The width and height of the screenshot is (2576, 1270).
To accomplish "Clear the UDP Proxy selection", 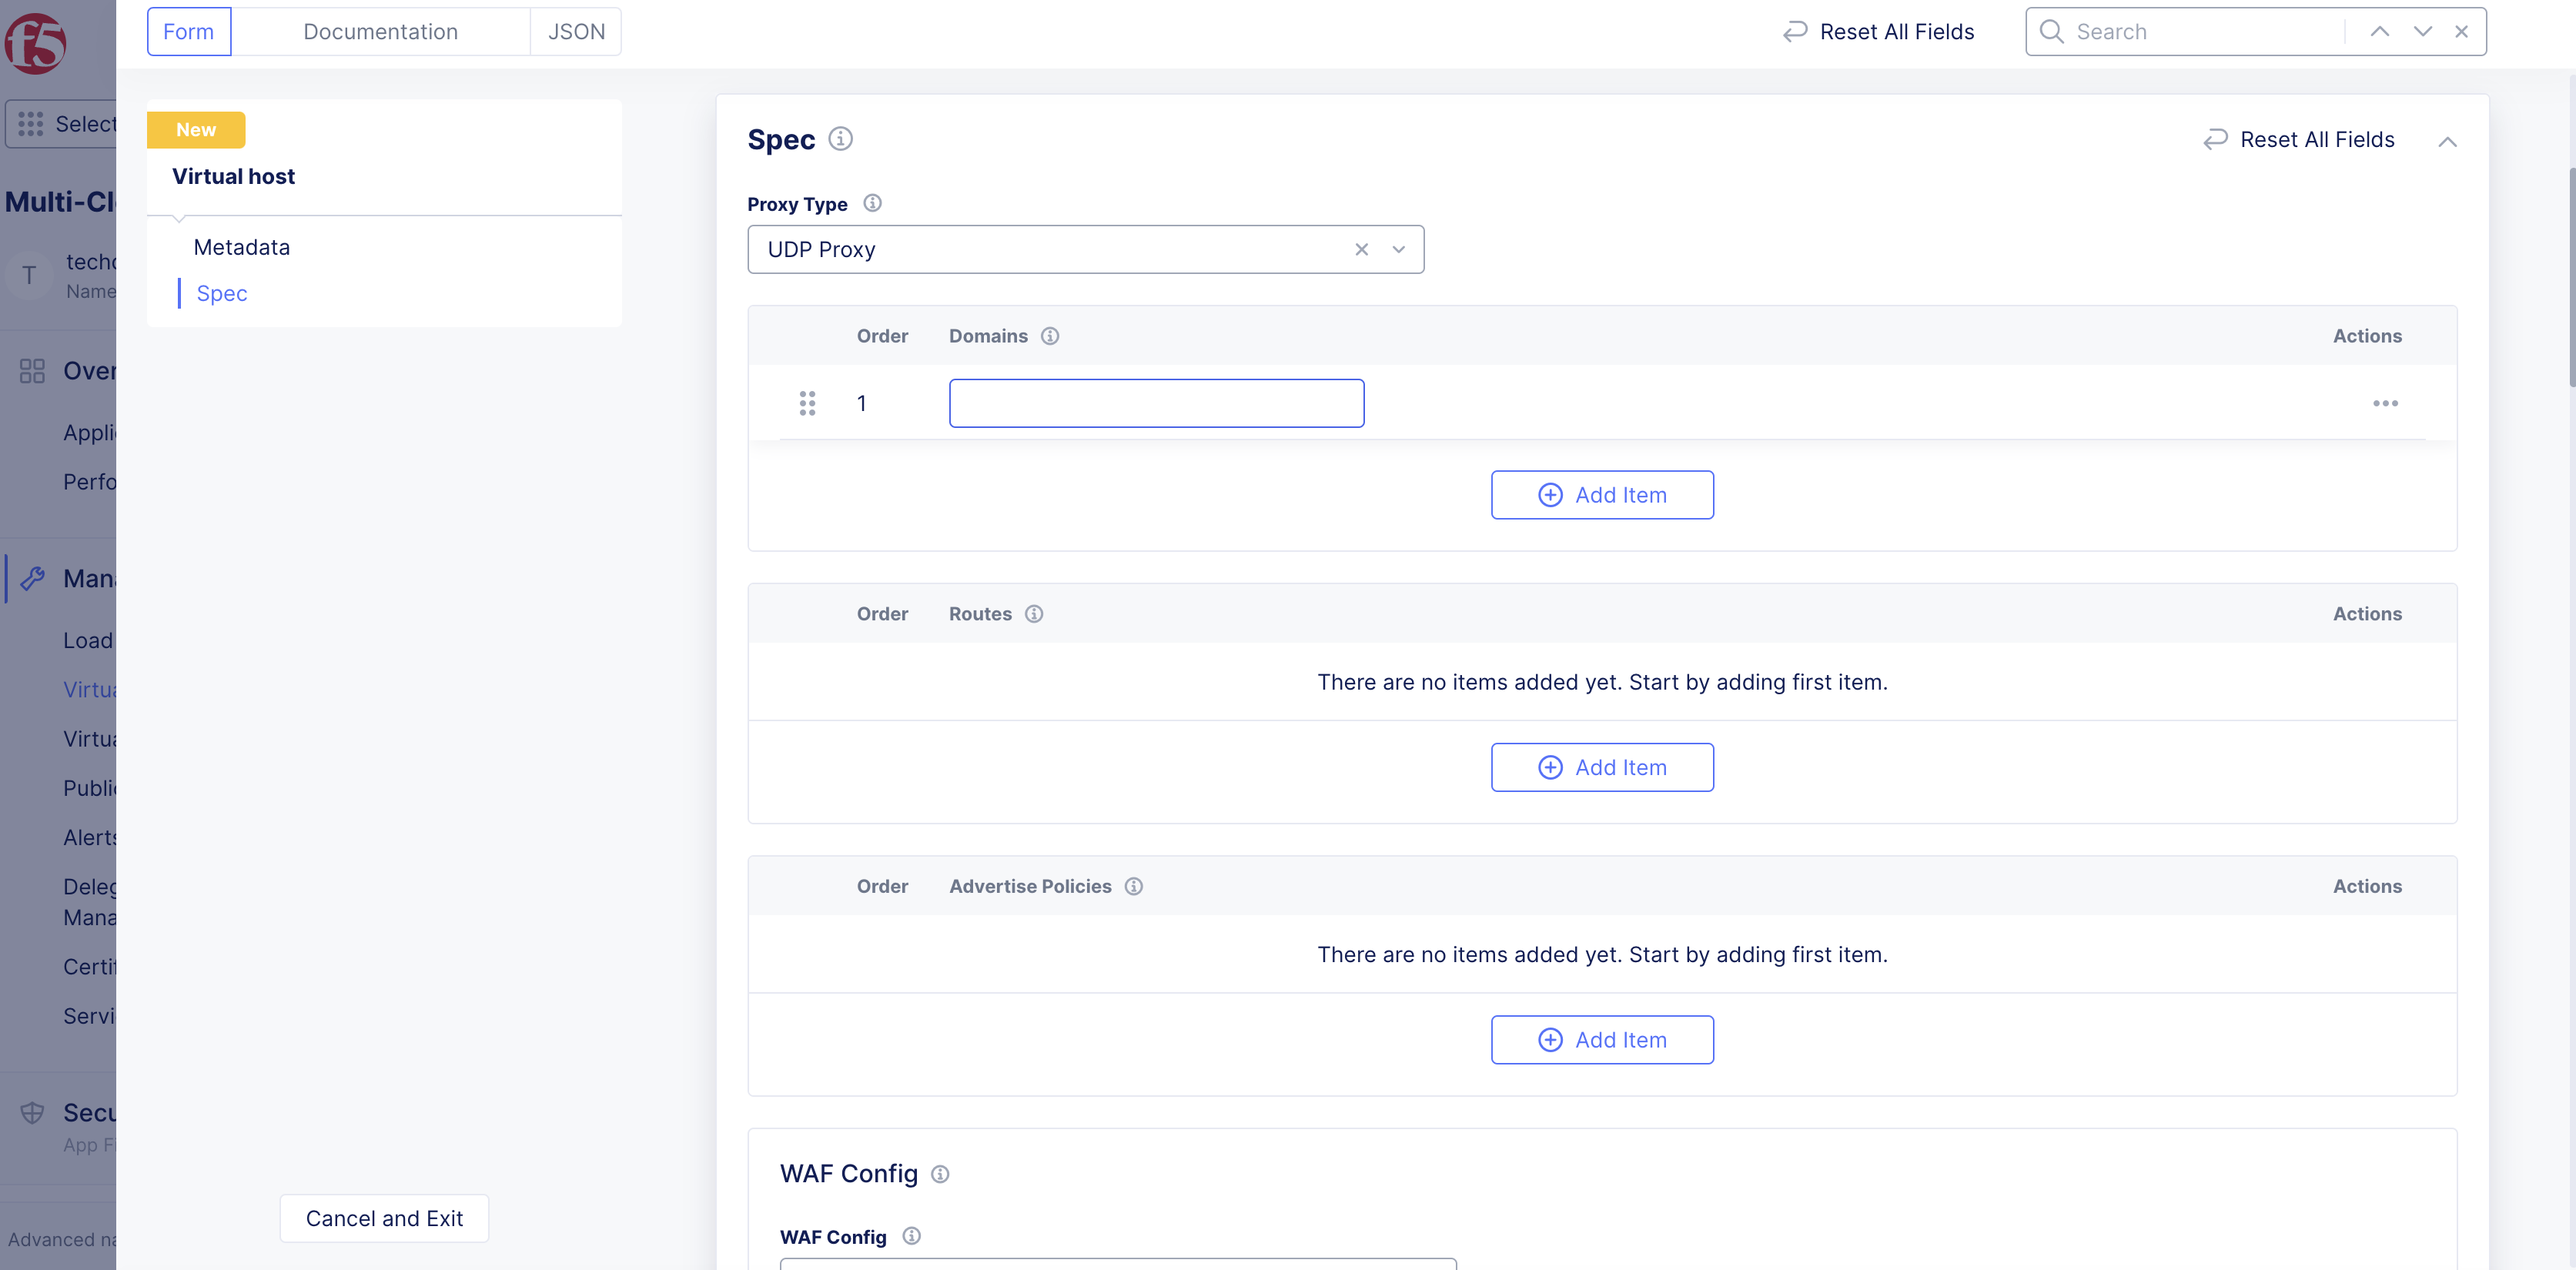I will point(1361,250).
